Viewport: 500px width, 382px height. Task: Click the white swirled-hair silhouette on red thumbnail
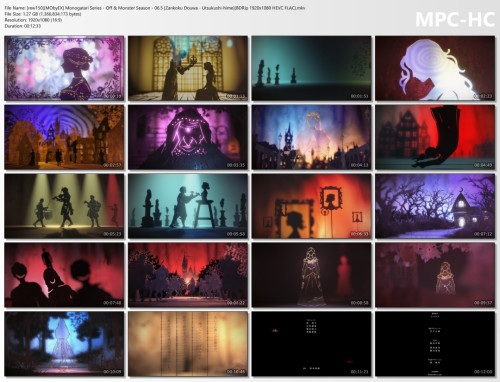pos(435,68)
